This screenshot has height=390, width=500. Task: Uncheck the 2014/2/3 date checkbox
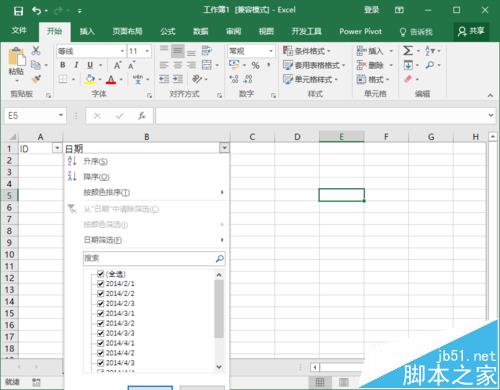tap(100, 303)
